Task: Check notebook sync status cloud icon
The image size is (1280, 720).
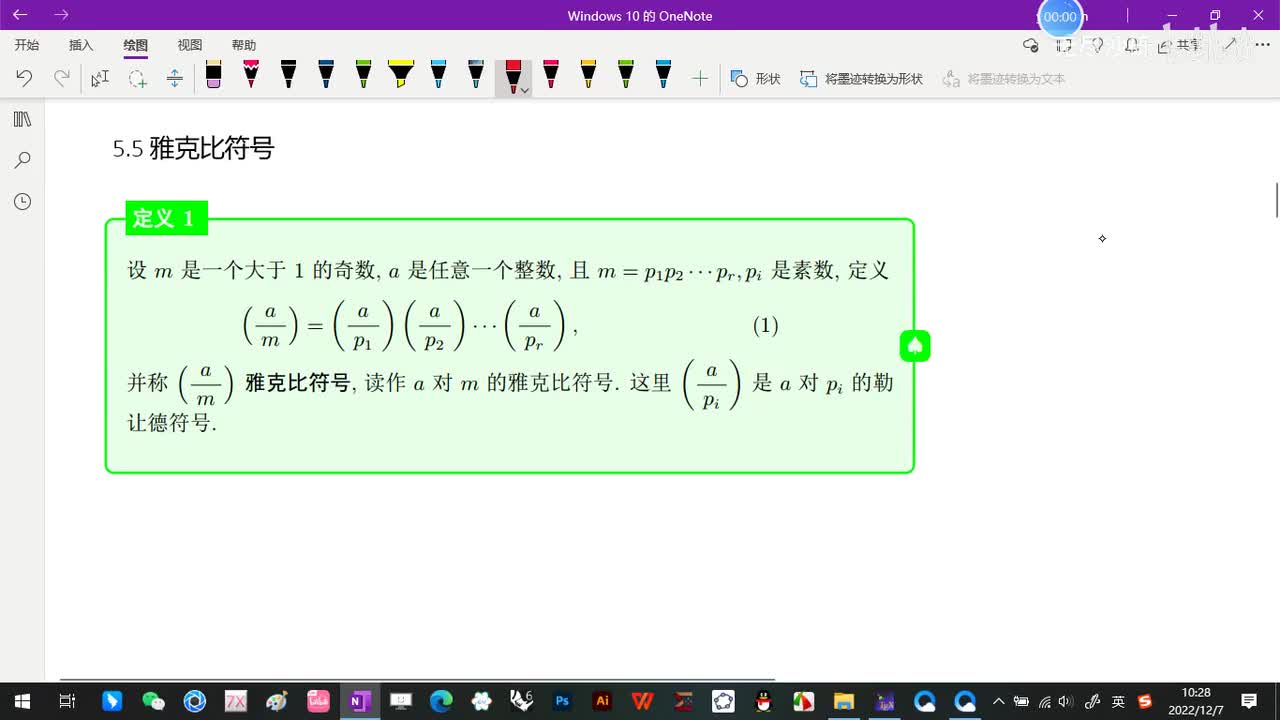Action: click(1031, 45)
